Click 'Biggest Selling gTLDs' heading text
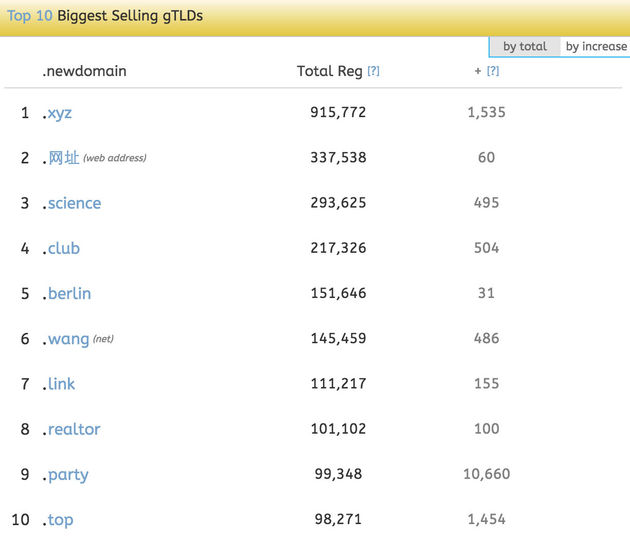630x539 pixels. click(x=130, y=16)
